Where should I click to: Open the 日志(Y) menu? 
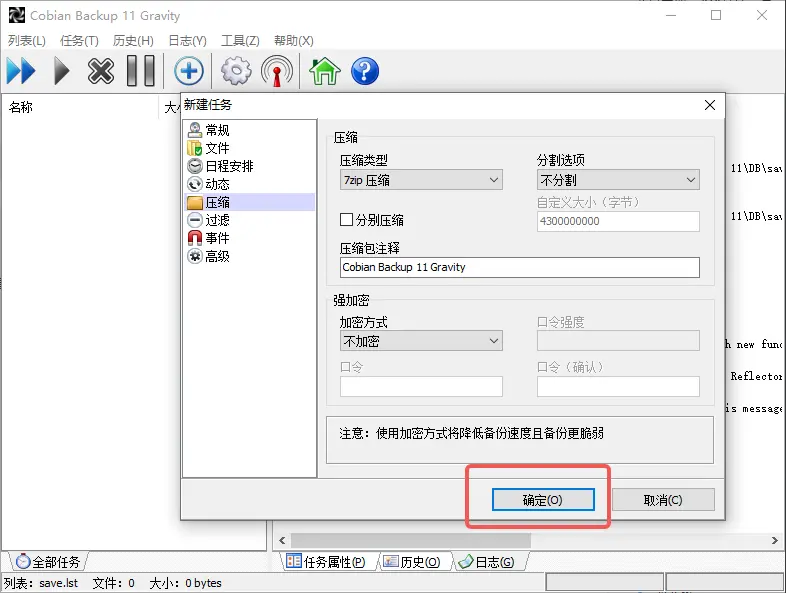click(x=187, y=41)
